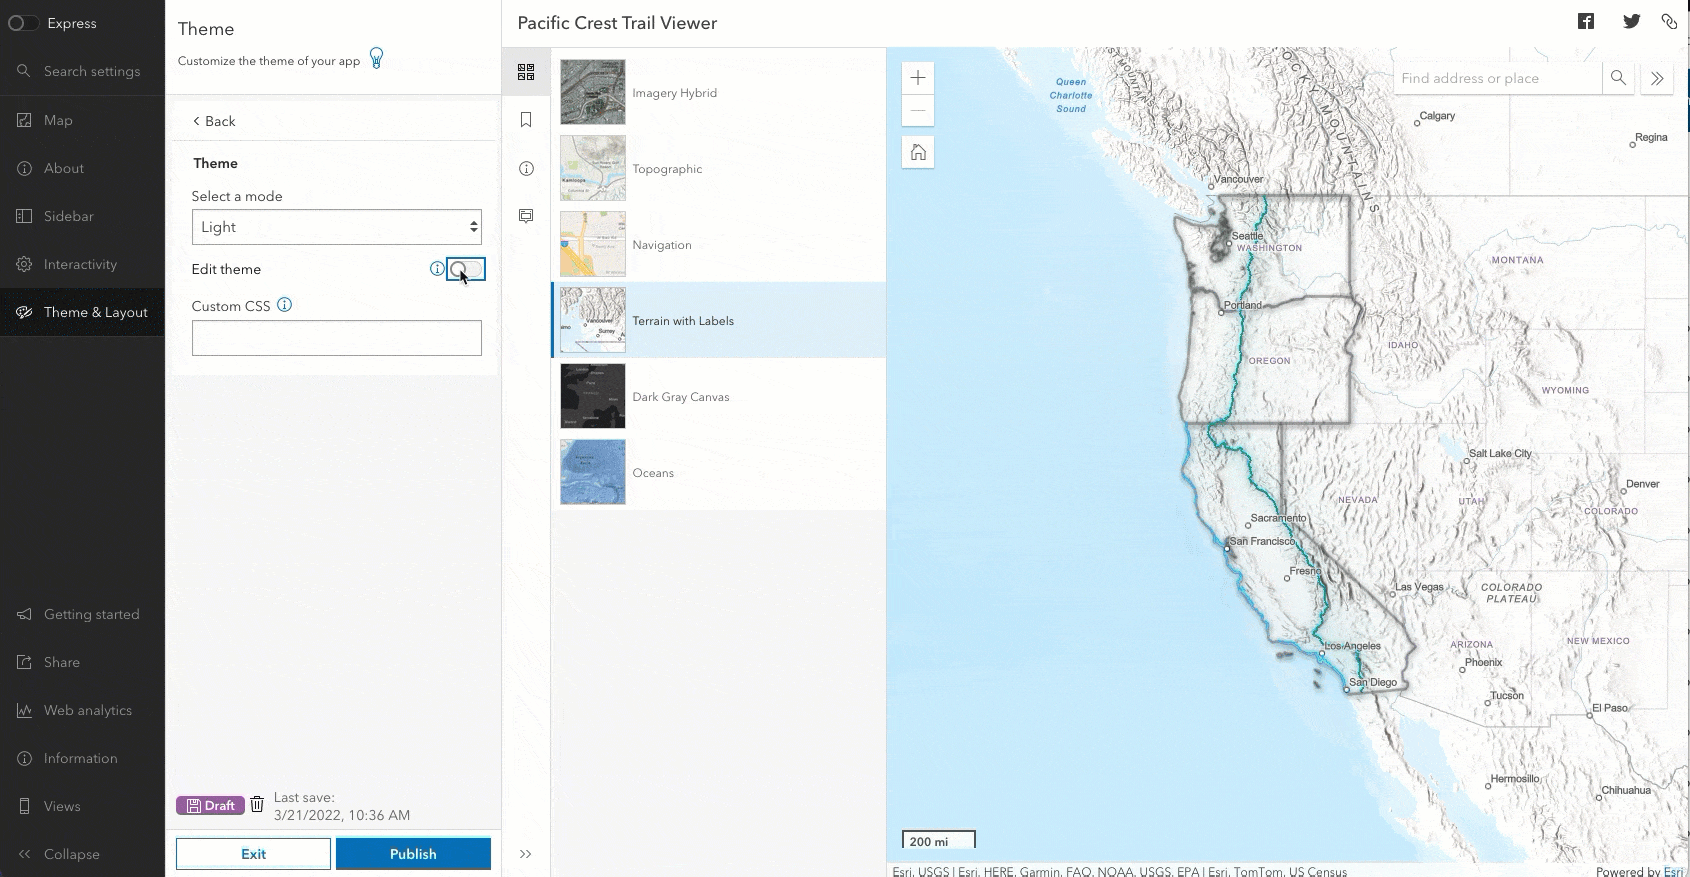
Task: Select Theme & Layout section
Action: pyautogui.click(x=82, y=312)
